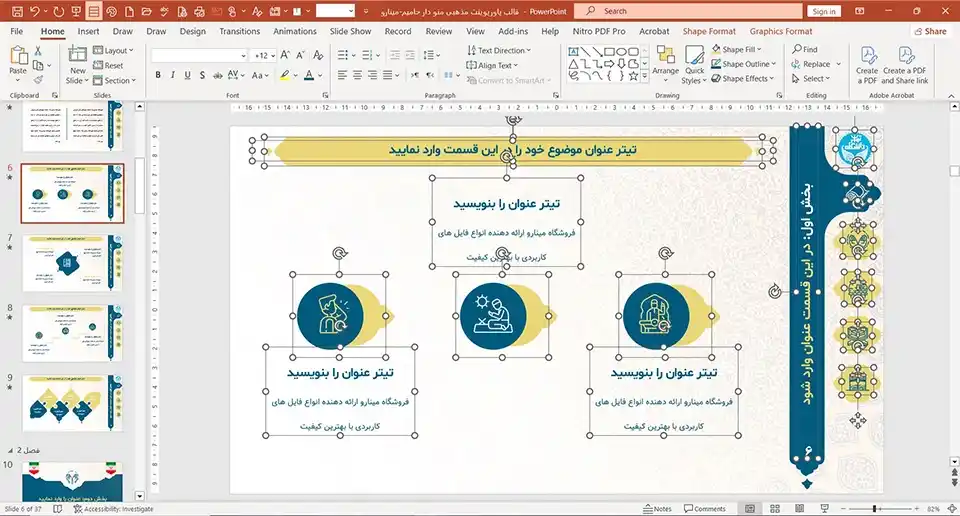Switch to the Design tab
The height and width of the screenshot is (516, 960).
pos(192,31)
